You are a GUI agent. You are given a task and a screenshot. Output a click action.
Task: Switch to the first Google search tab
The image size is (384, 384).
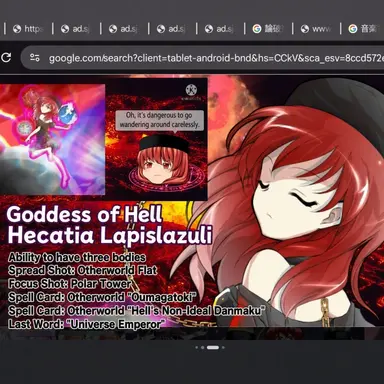click(x=268, y=29)
